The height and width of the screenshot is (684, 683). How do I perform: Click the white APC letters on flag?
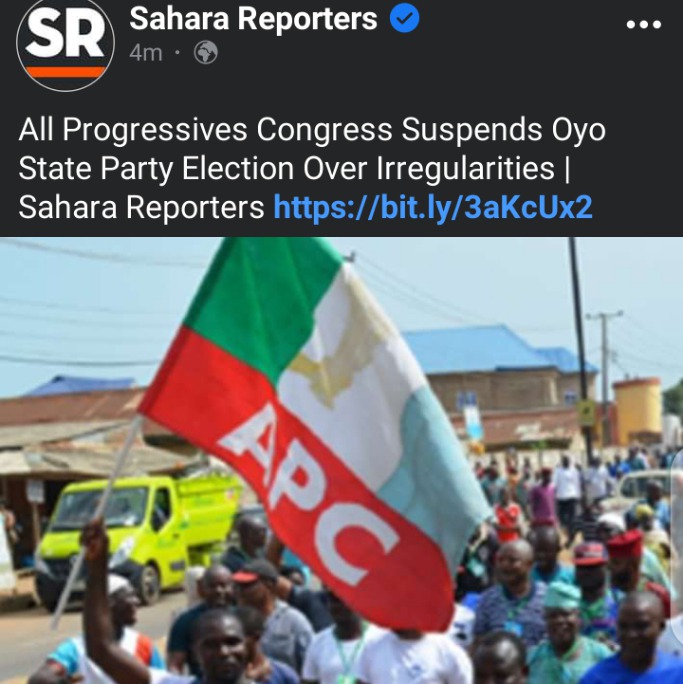pos(307,493)
